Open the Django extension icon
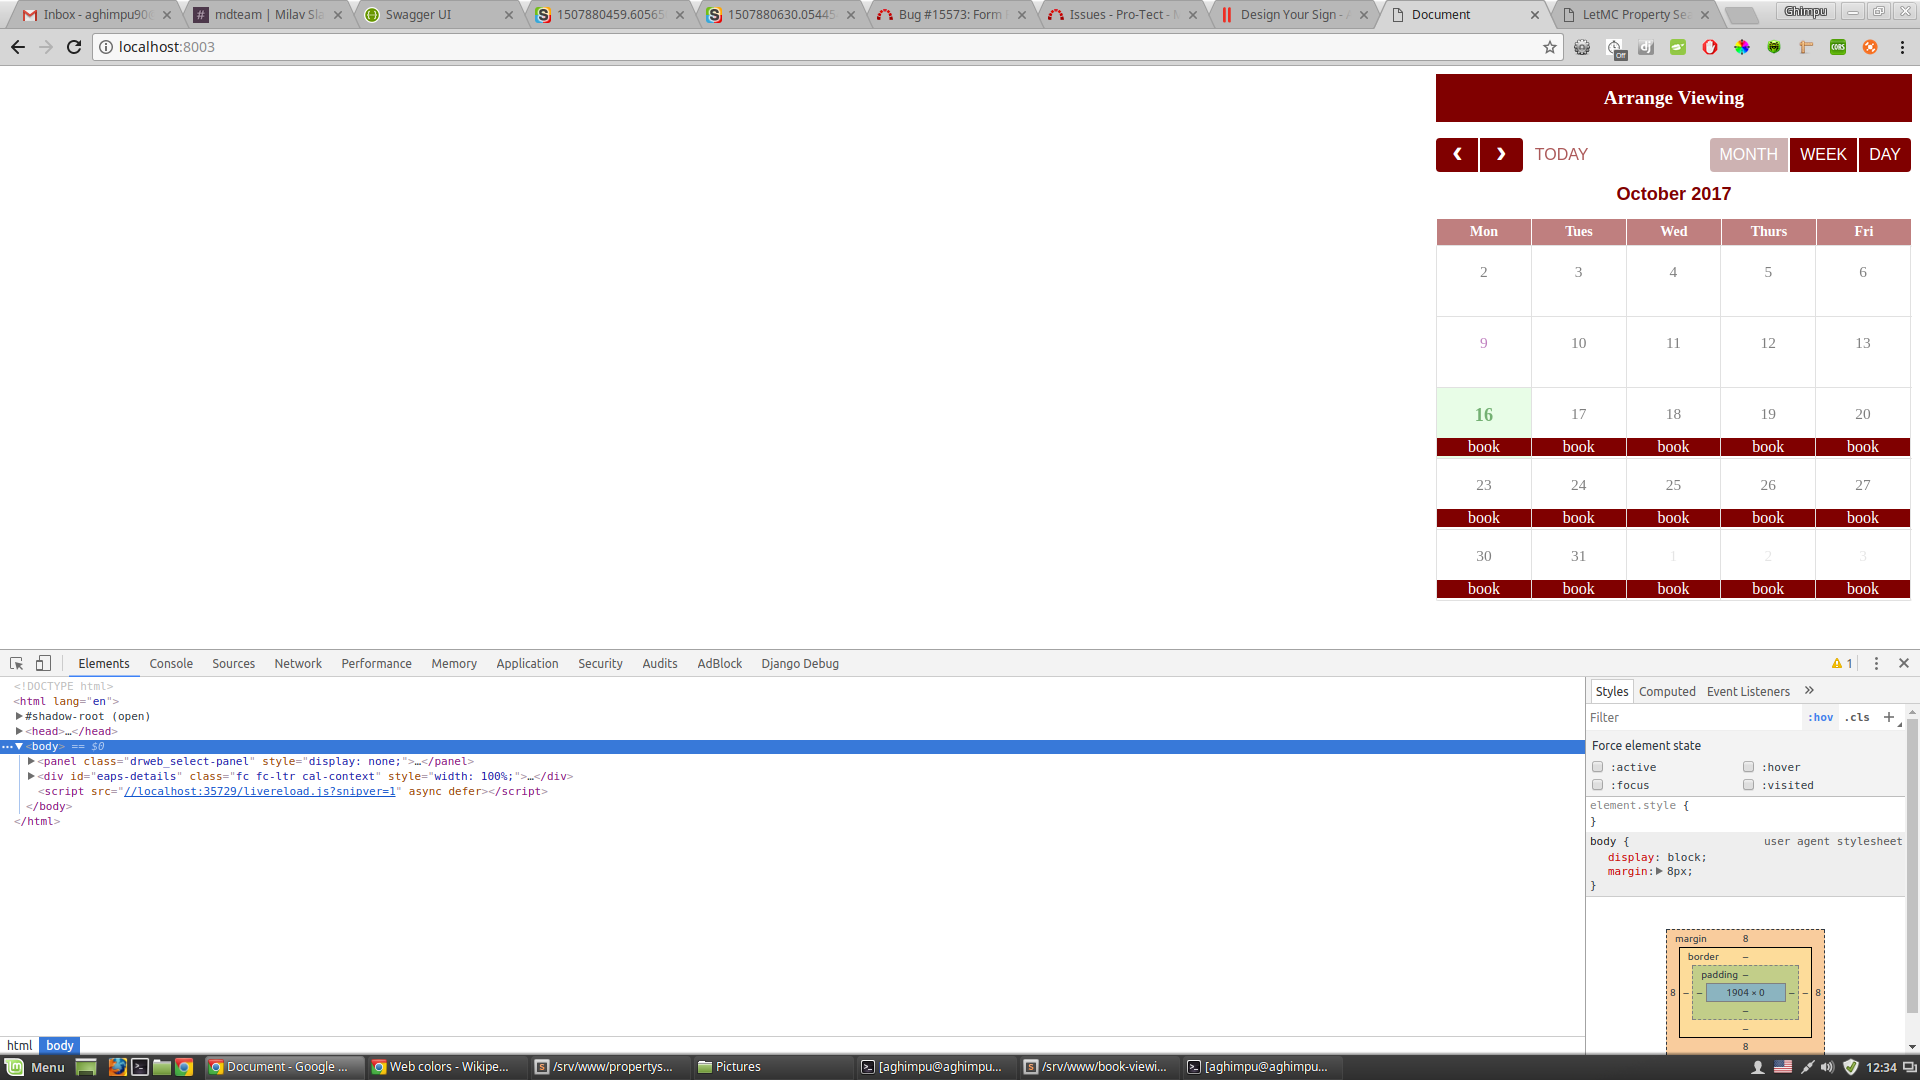The width and height of the screenshot is (1920, 1080). click(1646, 47)
